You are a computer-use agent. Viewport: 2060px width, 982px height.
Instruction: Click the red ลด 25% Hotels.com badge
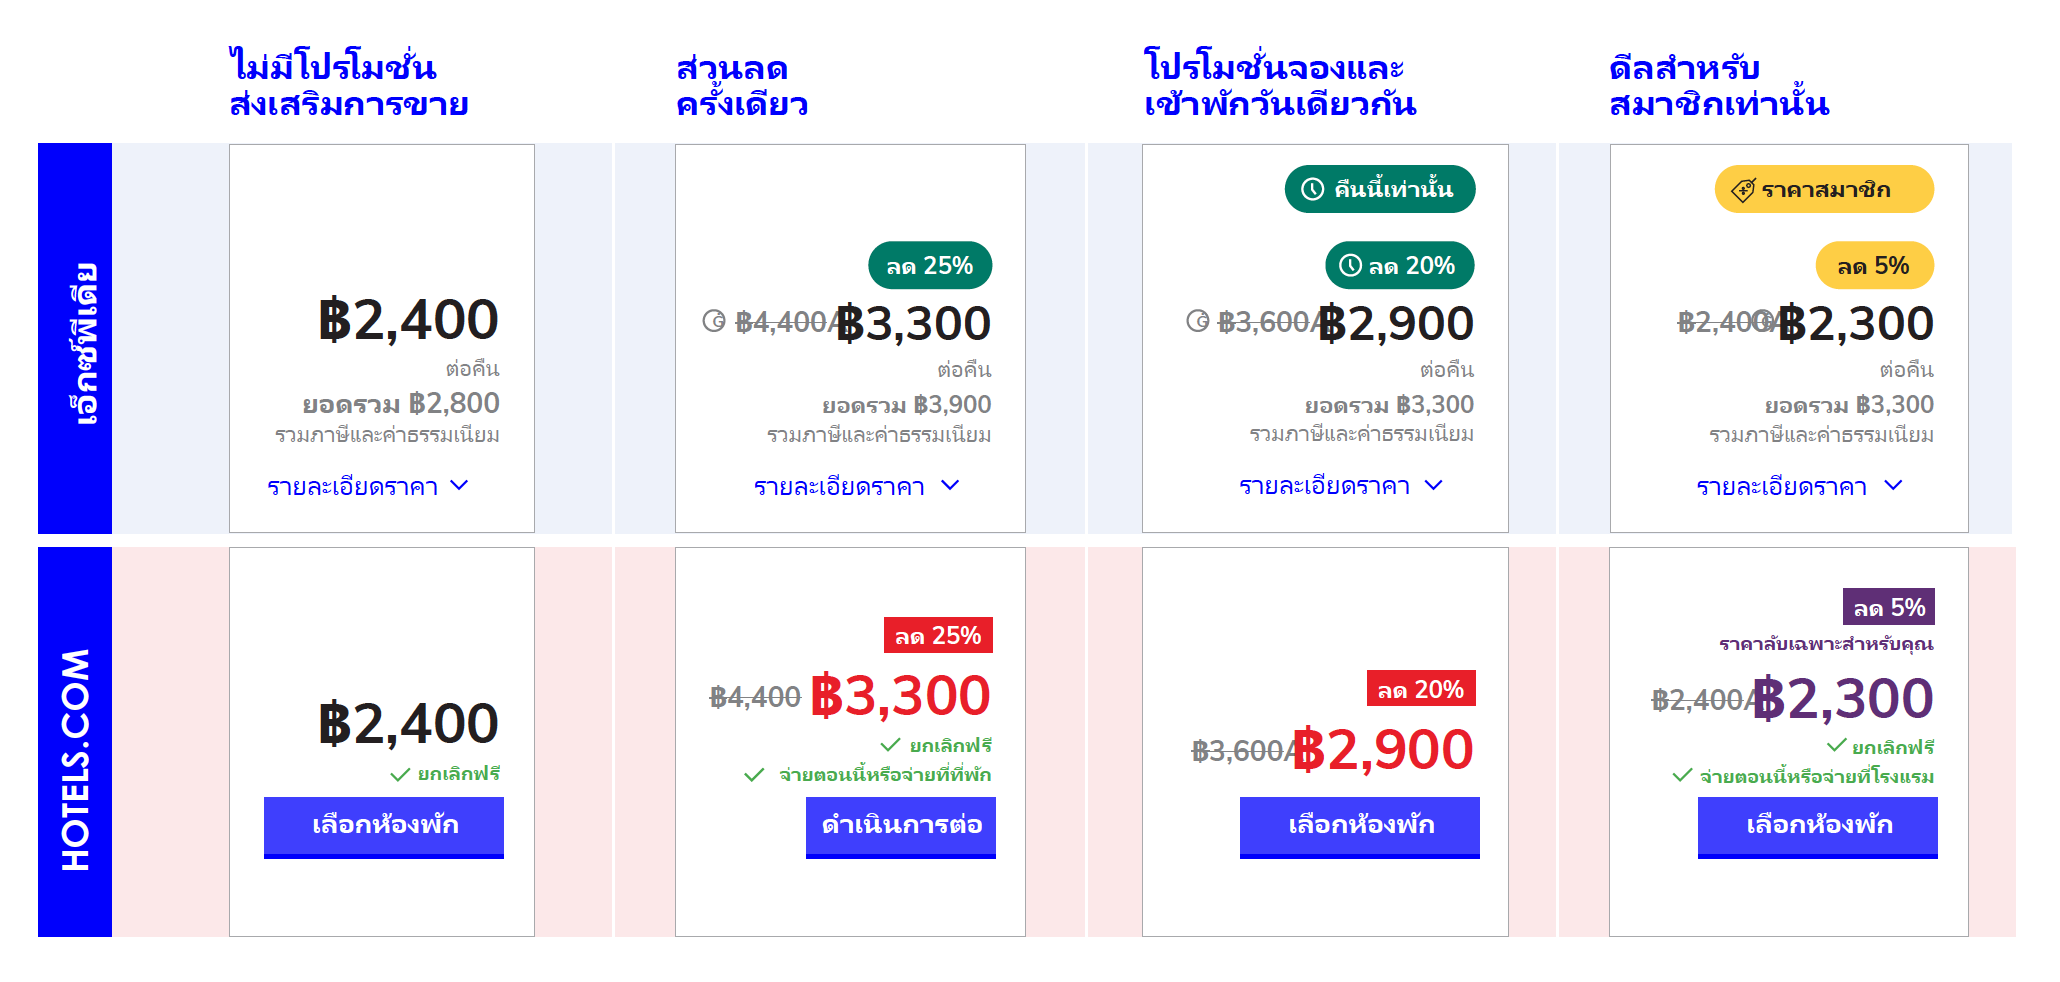tap(938, 635)
